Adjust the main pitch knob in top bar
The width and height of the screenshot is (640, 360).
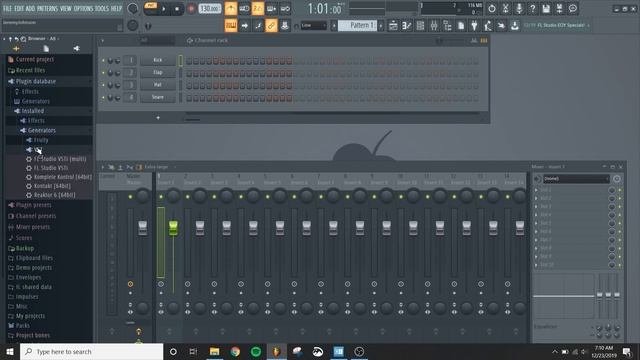133,25
